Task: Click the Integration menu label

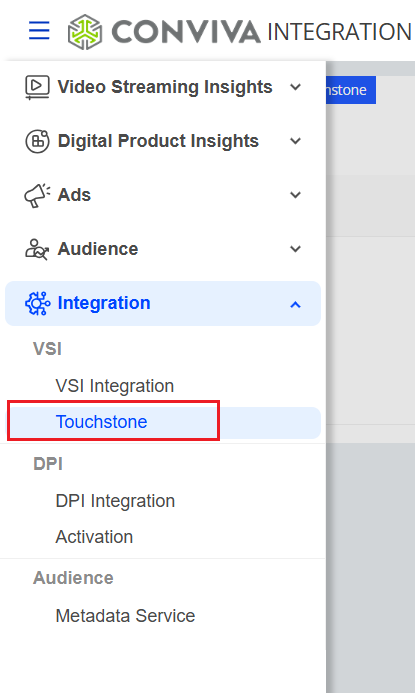Action: point(104,303)
